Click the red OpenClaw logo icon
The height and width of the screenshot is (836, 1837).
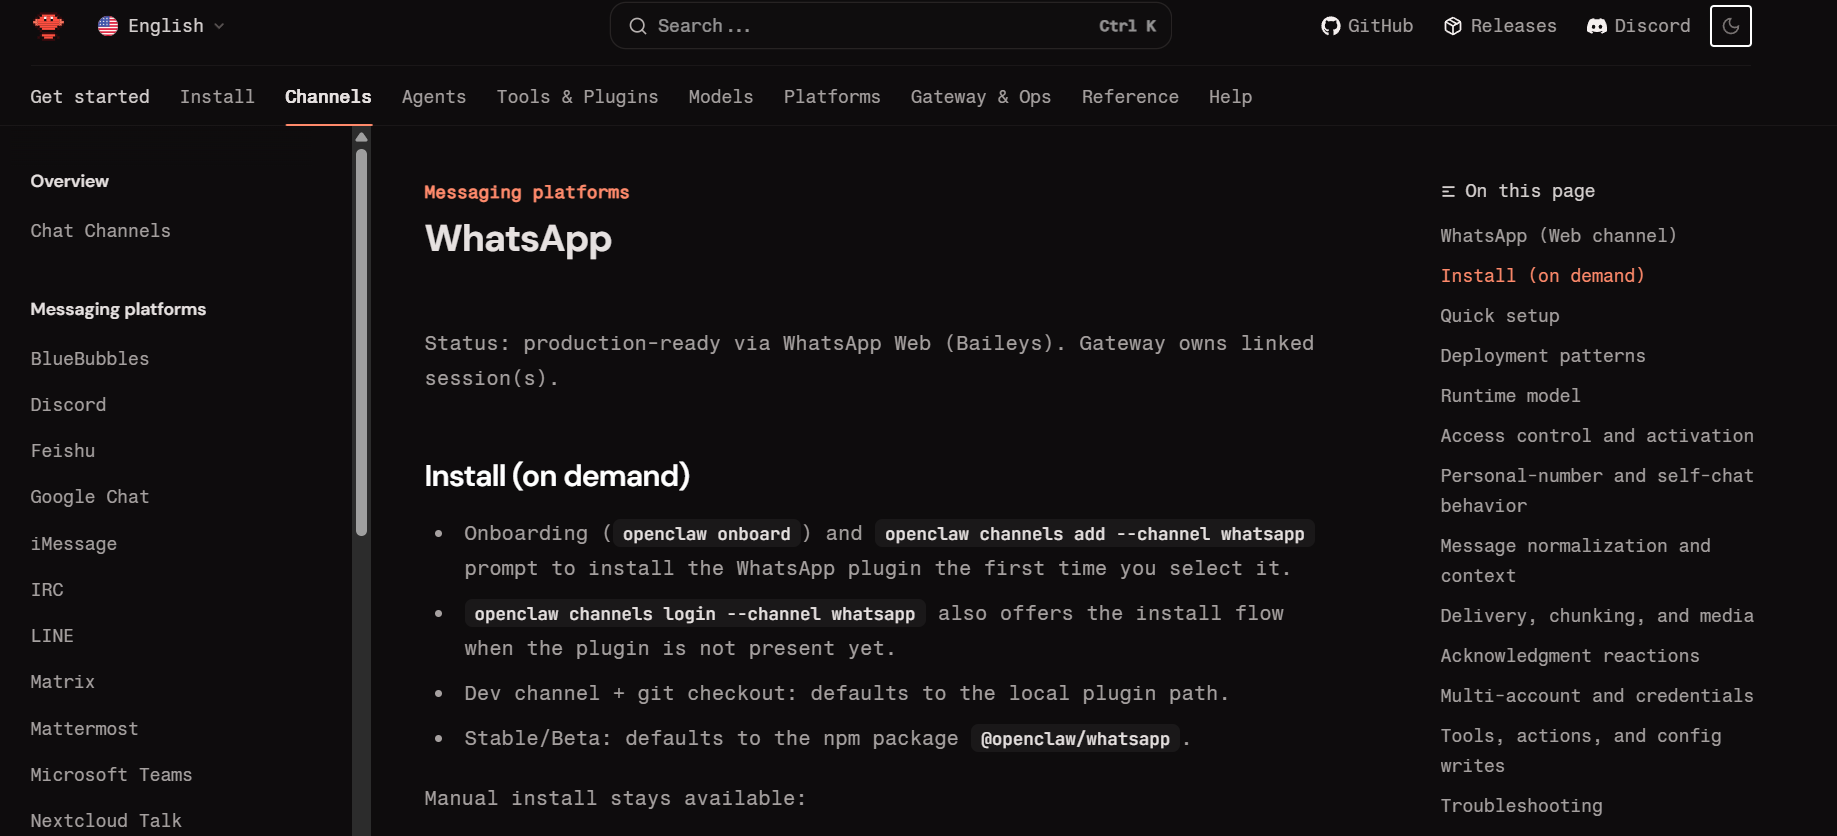(x=48, y=26)
